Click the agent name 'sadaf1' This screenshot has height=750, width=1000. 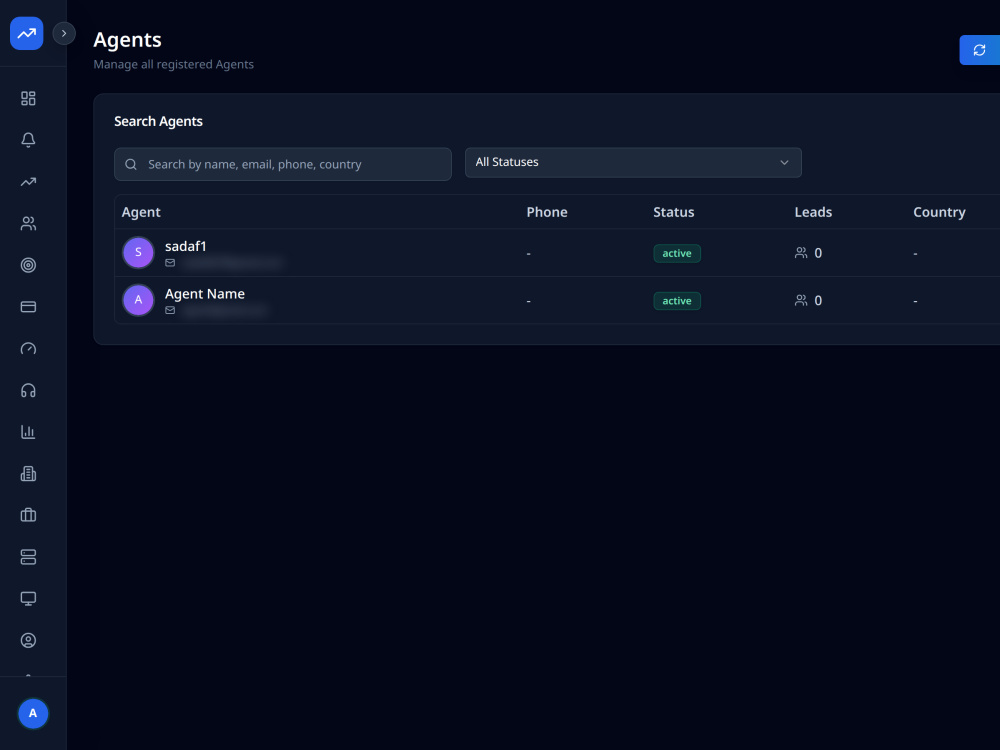[186, 246]
